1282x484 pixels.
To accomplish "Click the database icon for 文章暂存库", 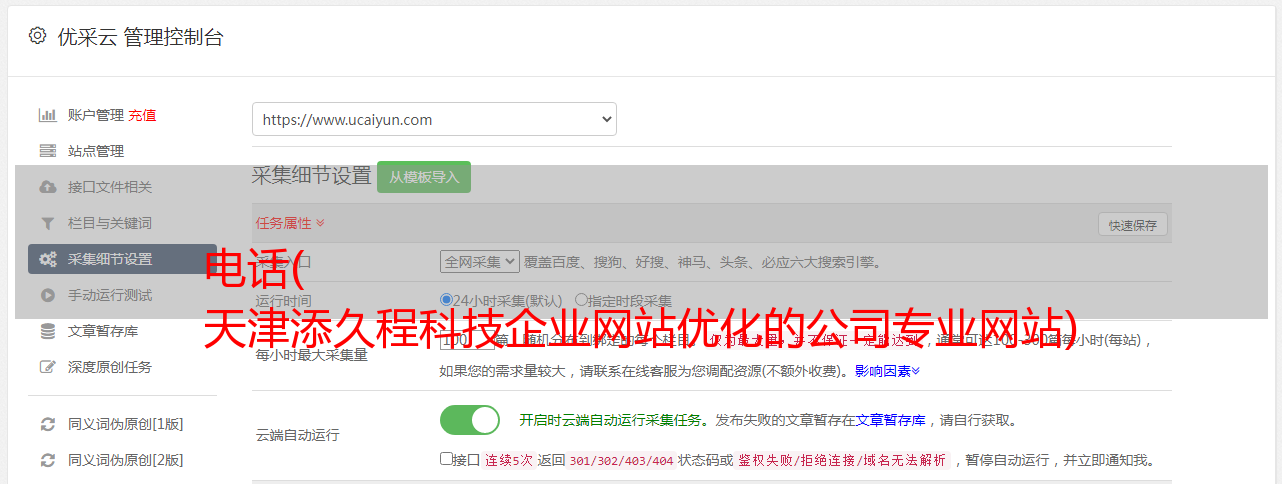I will tap(47, 331).
